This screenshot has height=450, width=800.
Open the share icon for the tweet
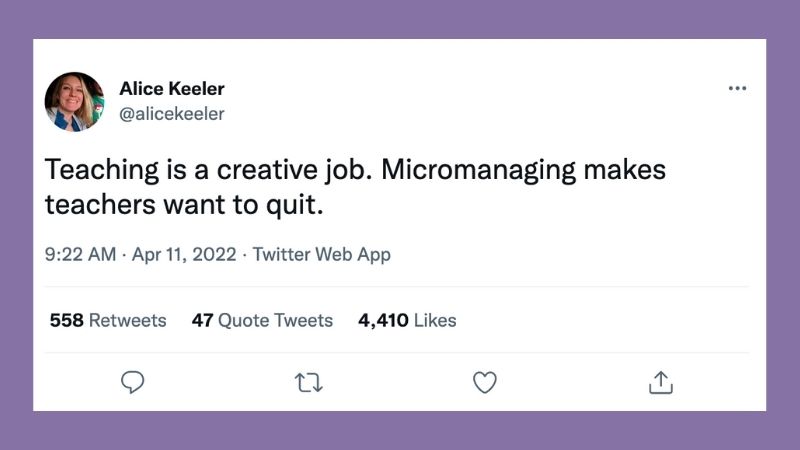(x=660, y=382)
